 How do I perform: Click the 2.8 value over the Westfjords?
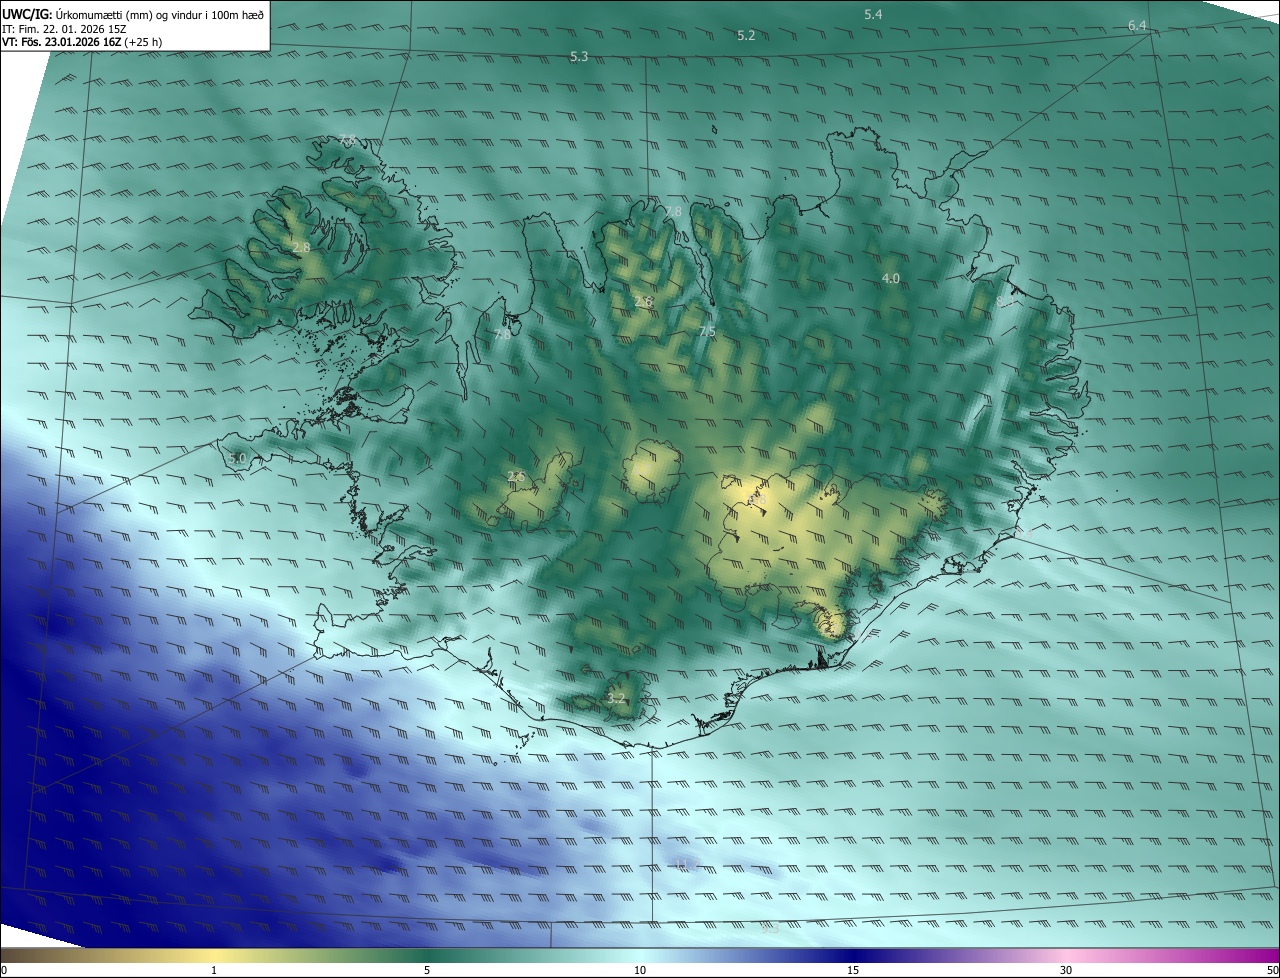pos(301,246)
